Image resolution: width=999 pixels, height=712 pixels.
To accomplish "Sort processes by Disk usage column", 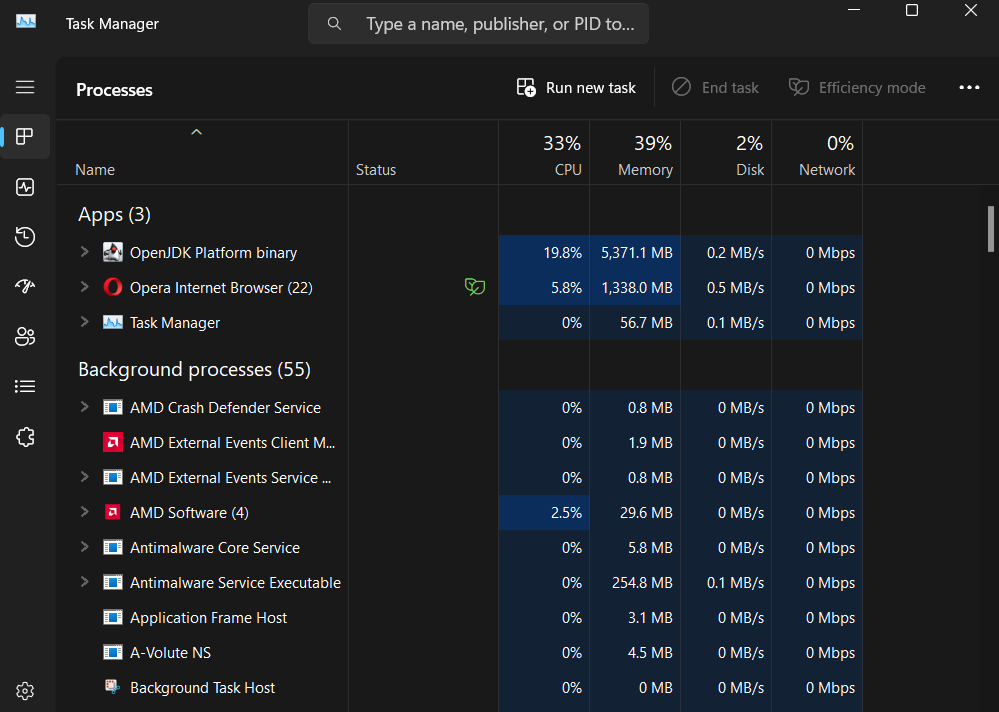I will coord(726,153).
